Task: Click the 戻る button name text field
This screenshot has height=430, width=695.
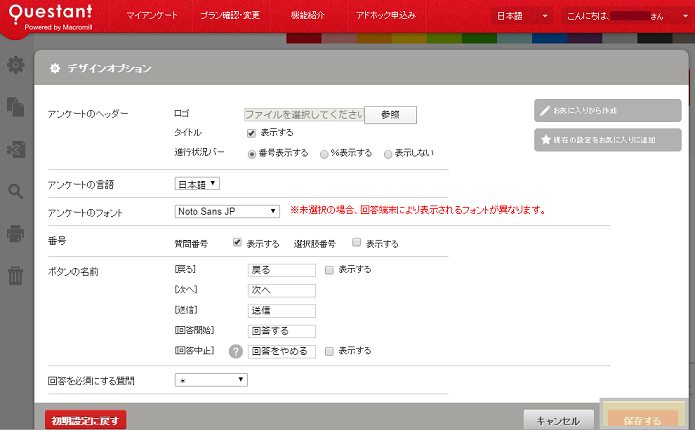Action: point(281,270)
